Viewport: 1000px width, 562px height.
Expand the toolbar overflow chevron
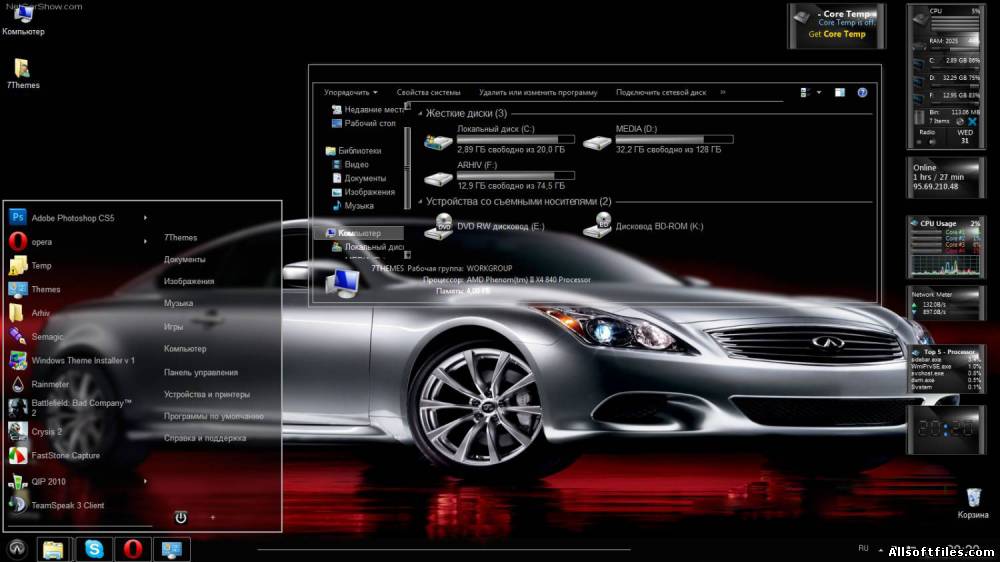[x=723, y=92]
